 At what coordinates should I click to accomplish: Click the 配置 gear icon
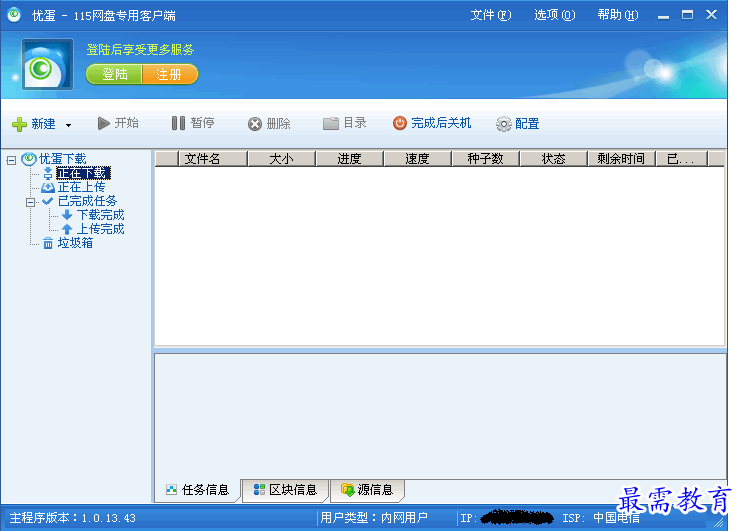pyautogui.click(x=504, y=124)
